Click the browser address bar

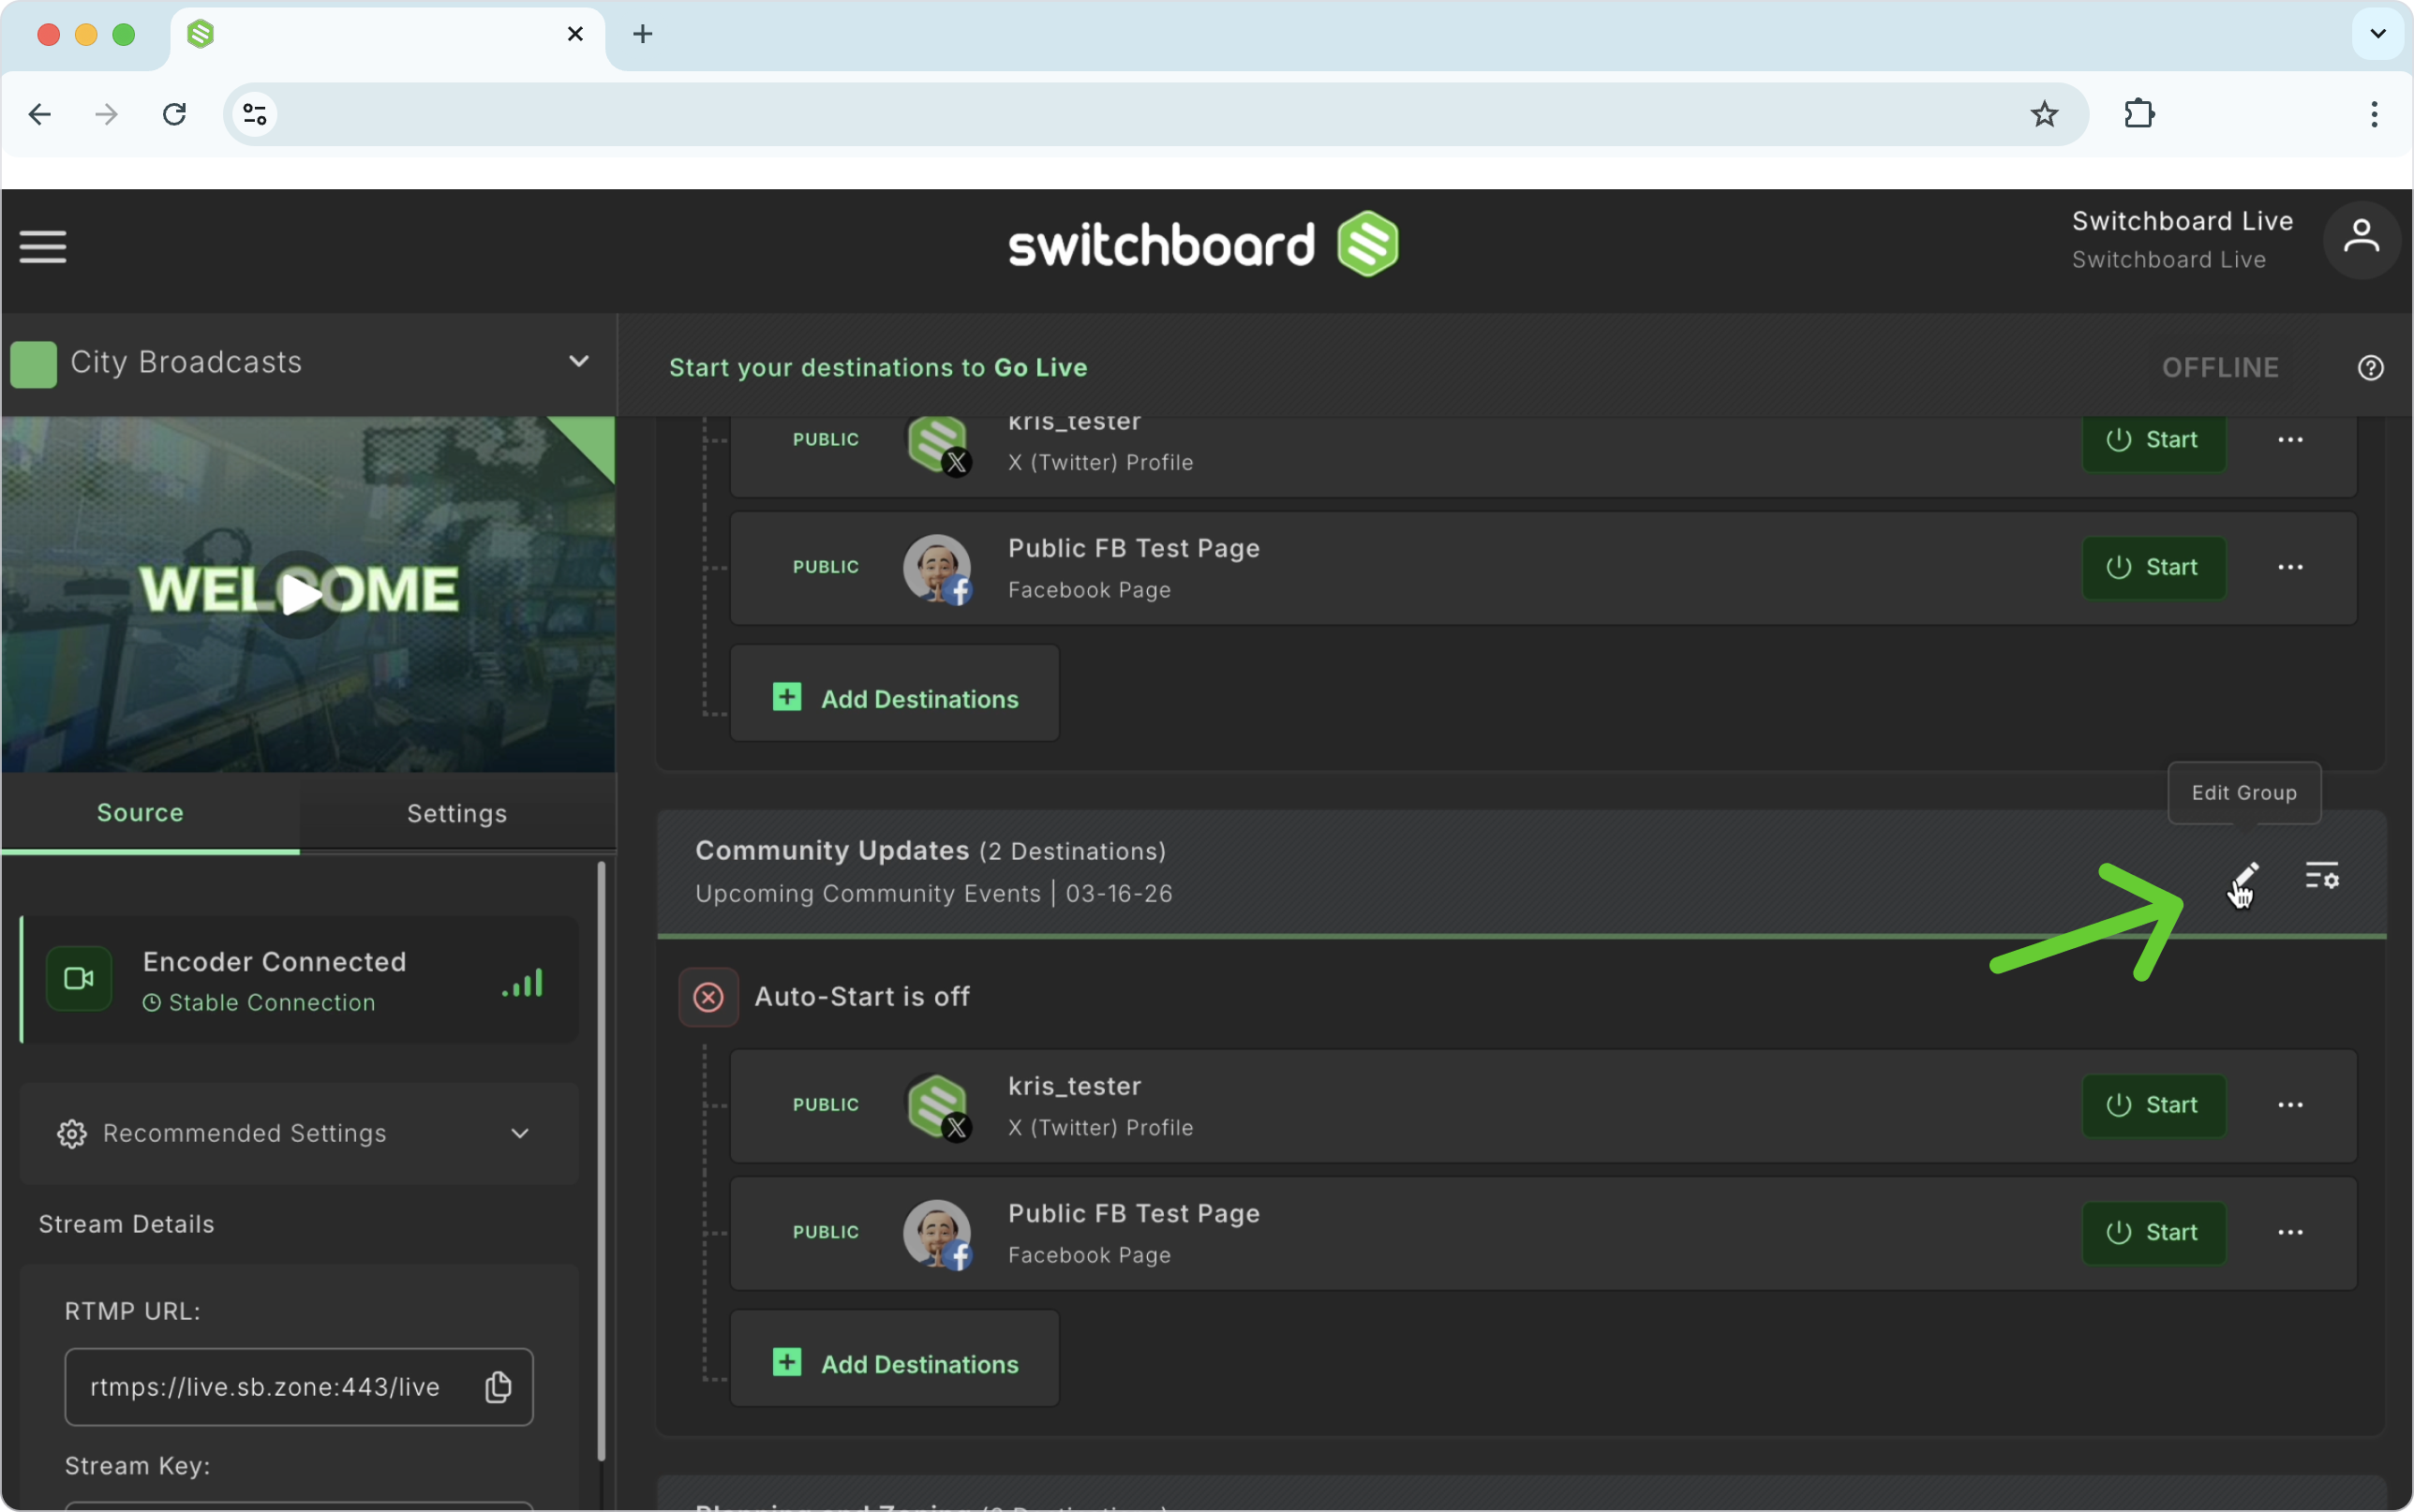(x=1155, y=115)
